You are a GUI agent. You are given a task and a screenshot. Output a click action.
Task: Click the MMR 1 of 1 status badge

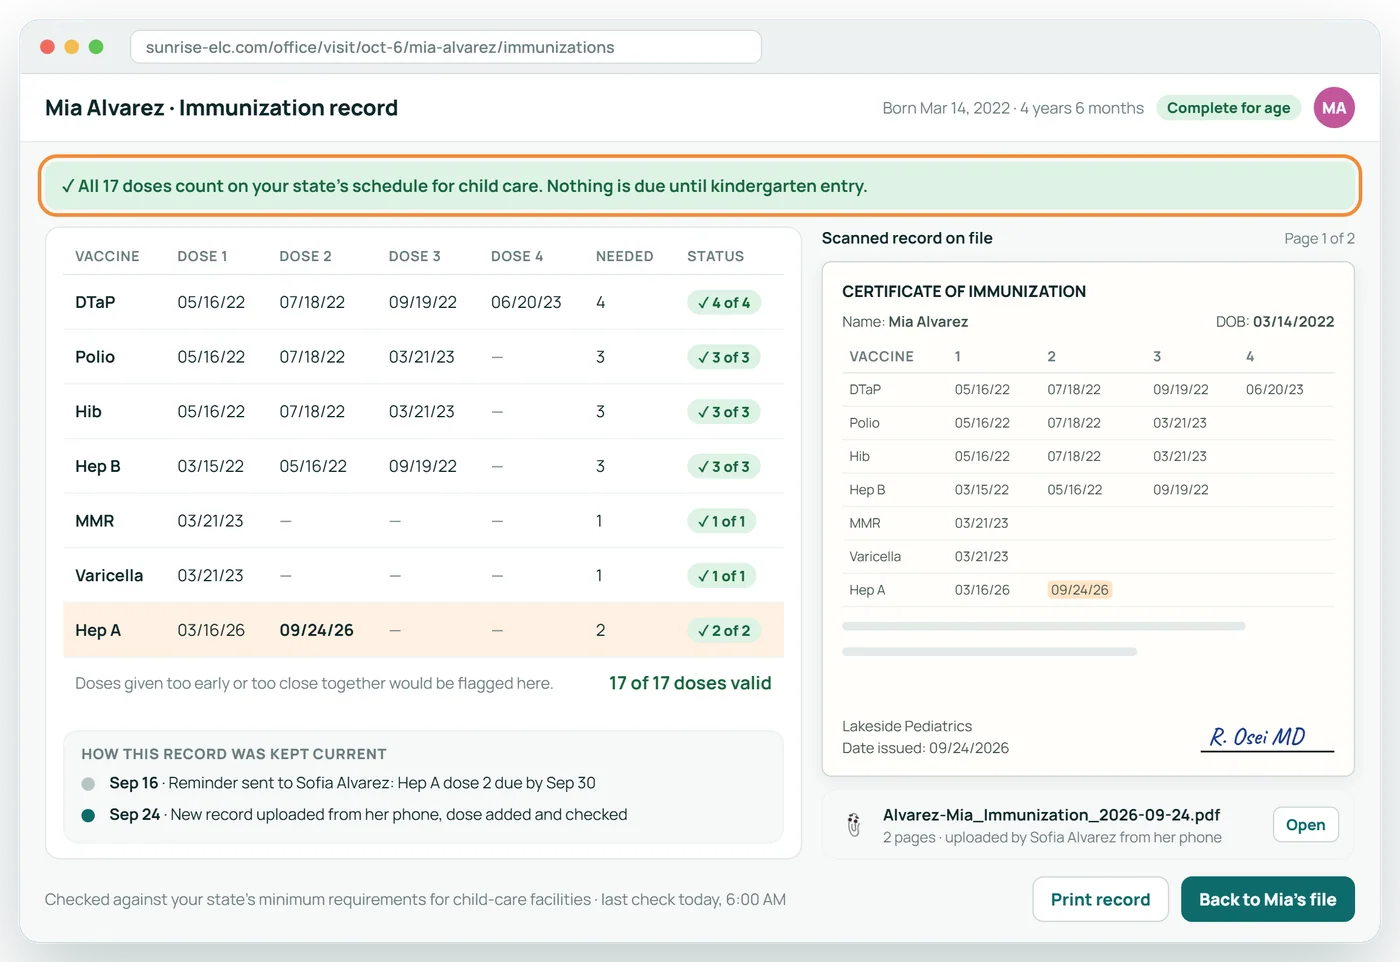coord(722,521)
